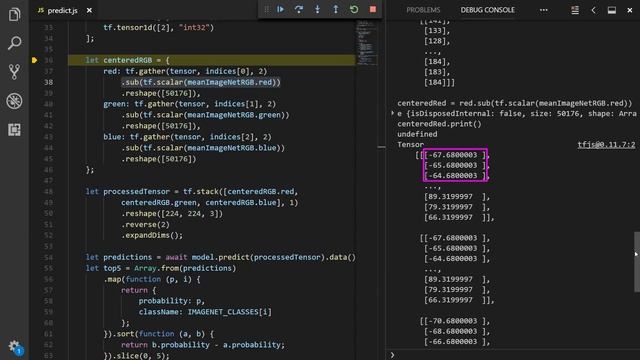
Task: Close the predict.js editor tab
Action: pyautogui.click(x=89, y=11)
